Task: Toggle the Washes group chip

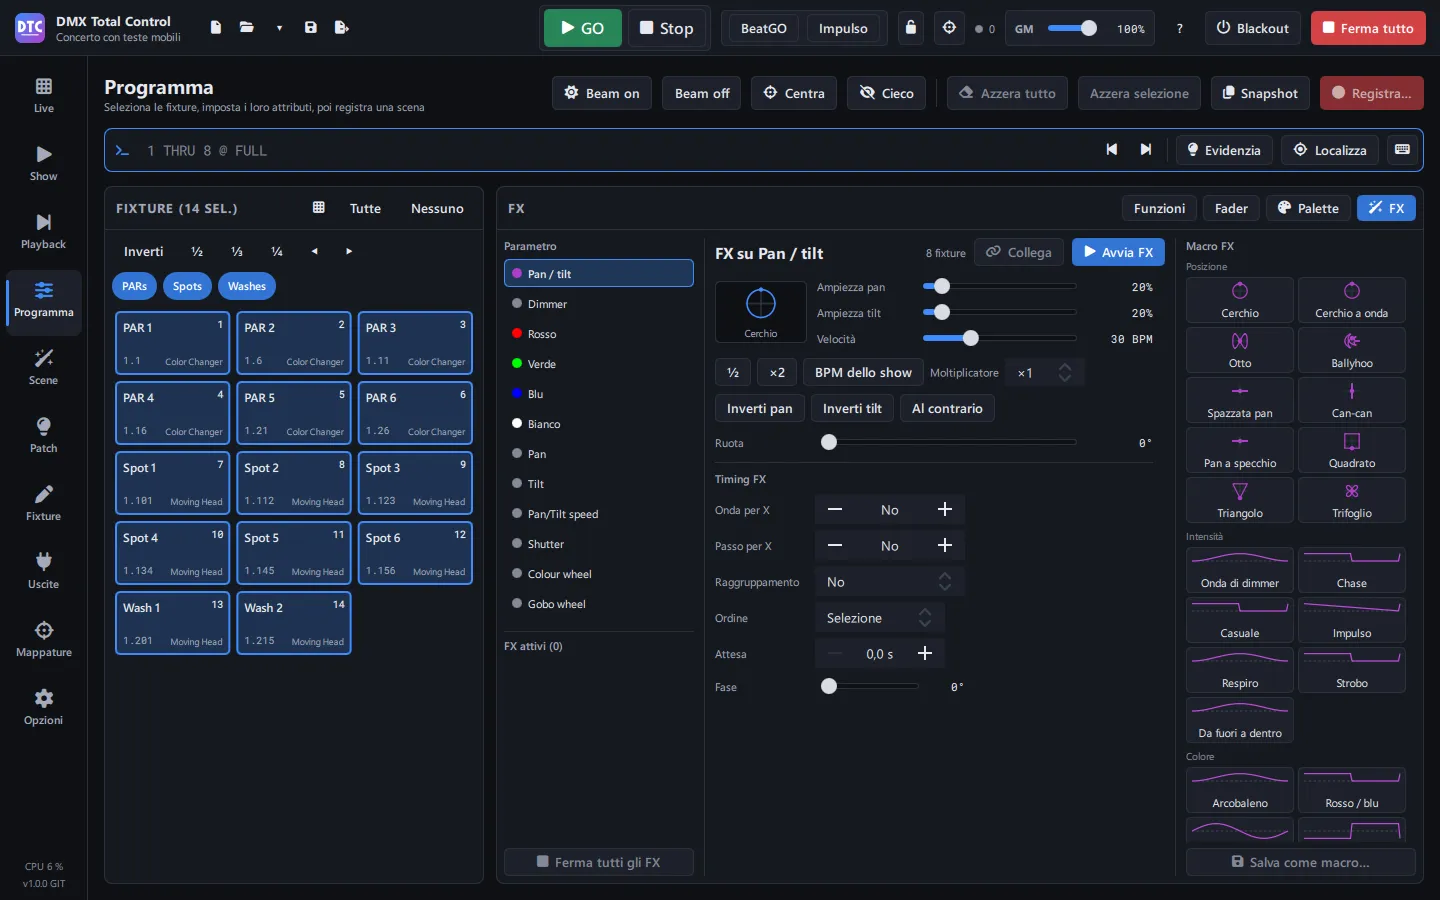Action: tap(247, 286)
